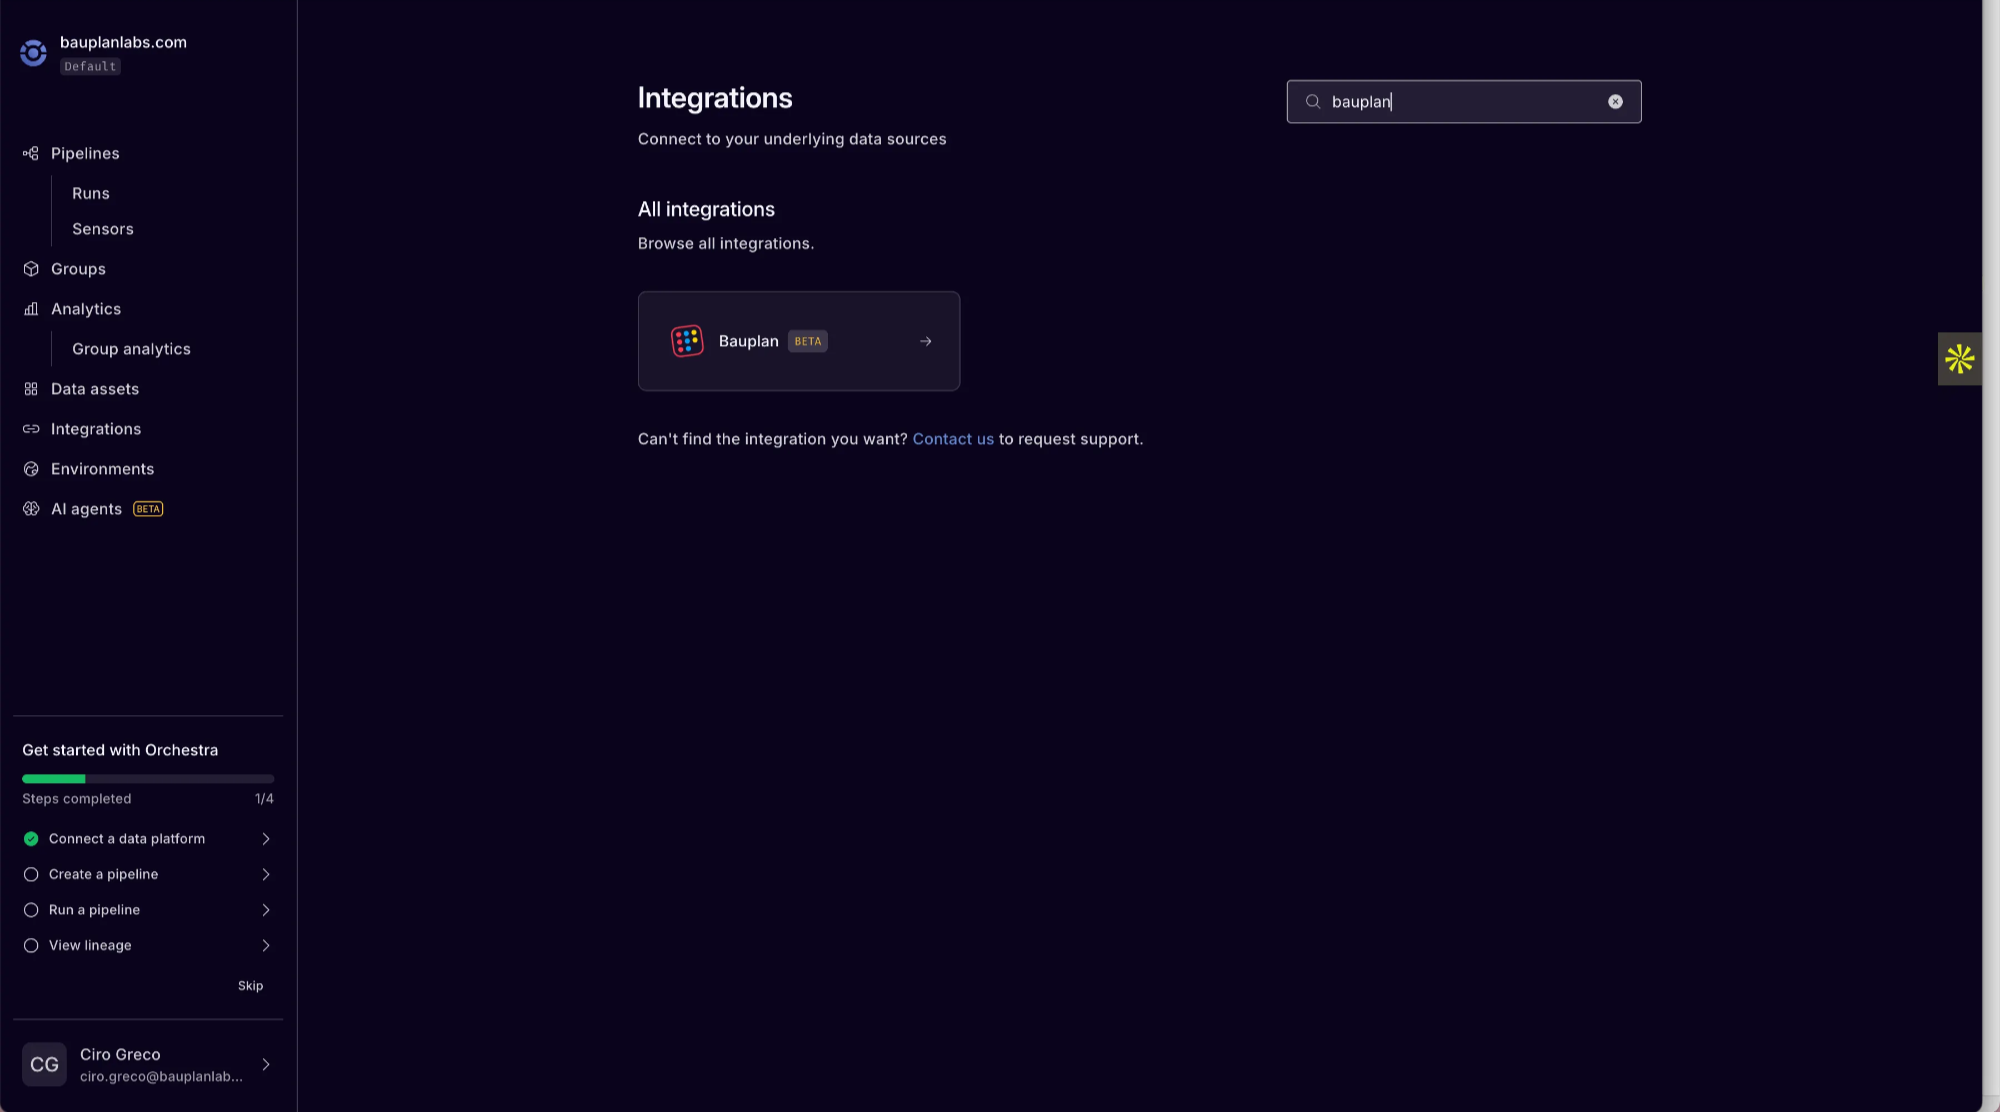This screenshot has height=1112, width=2000.
Task: Click the Environments globe icon
Action: 31,468
